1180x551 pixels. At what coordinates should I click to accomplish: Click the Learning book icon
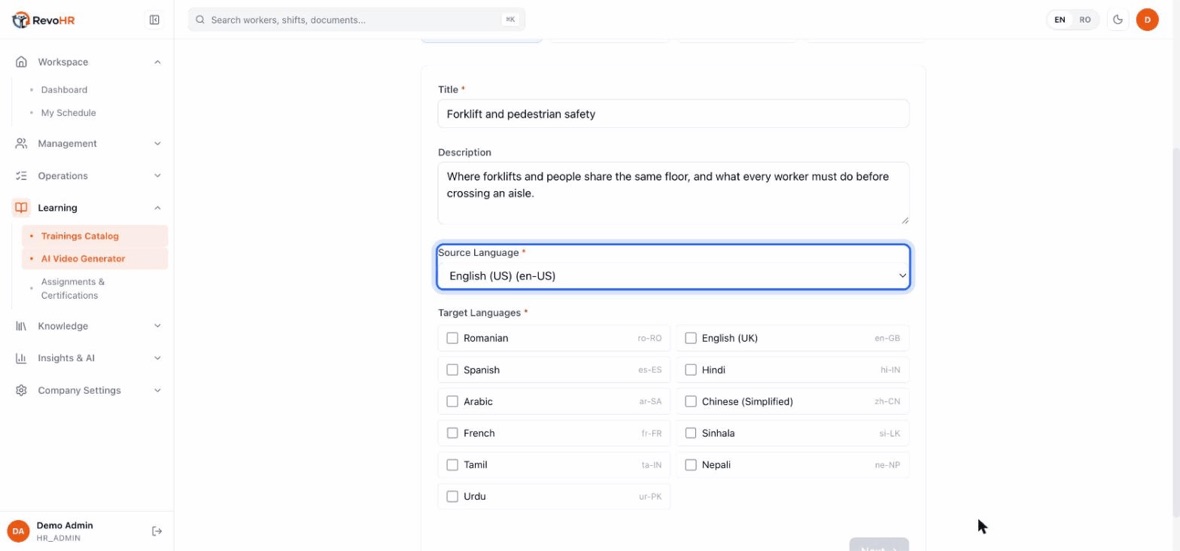pos(22,208)
